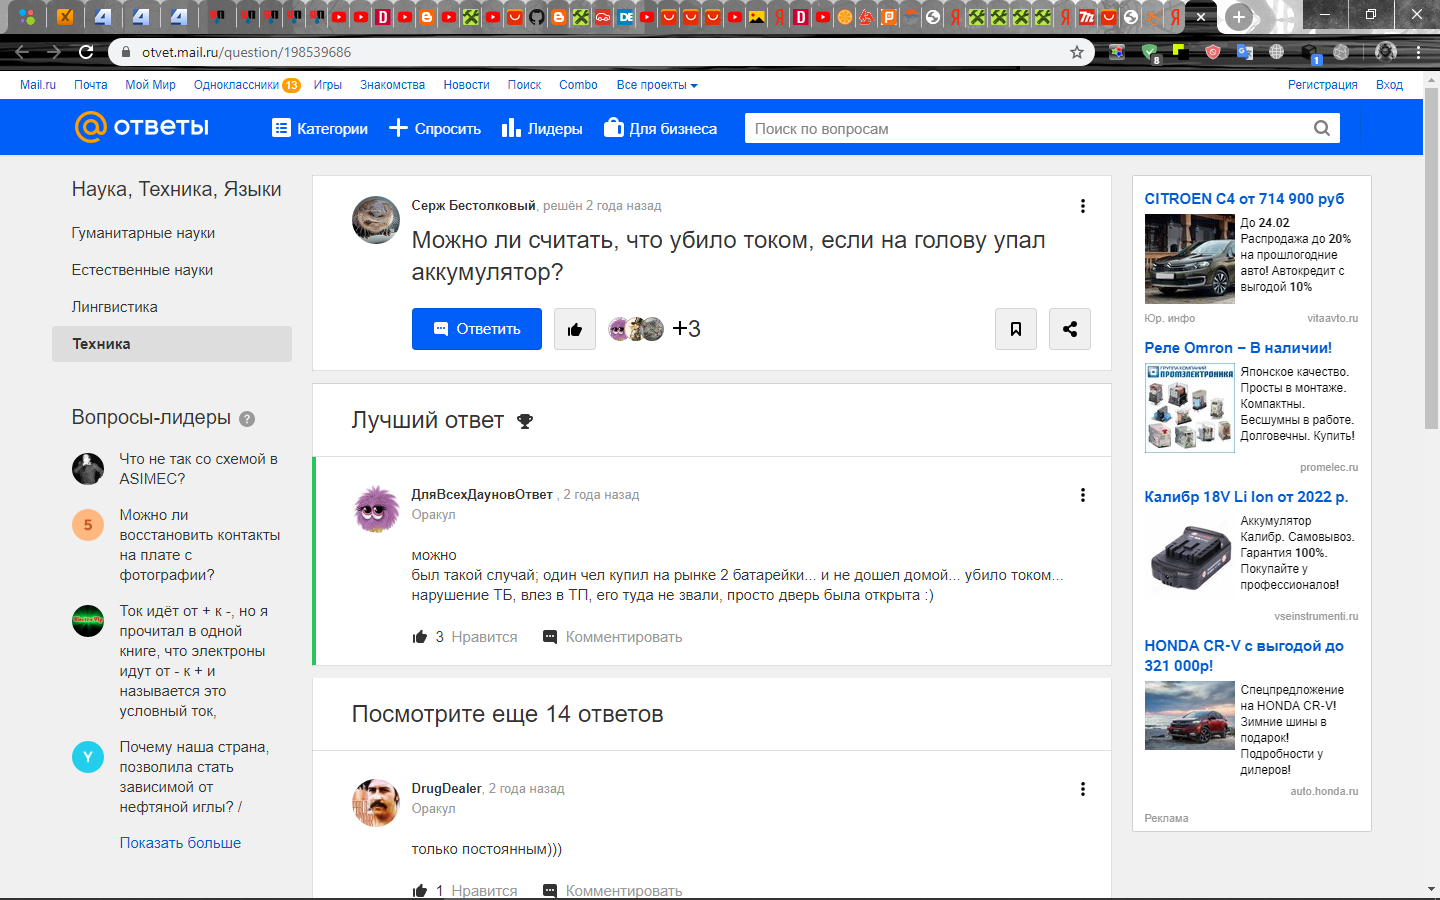Open Игры in the top bar
This screenshot has height=900, width=1440.
[328, 85]
